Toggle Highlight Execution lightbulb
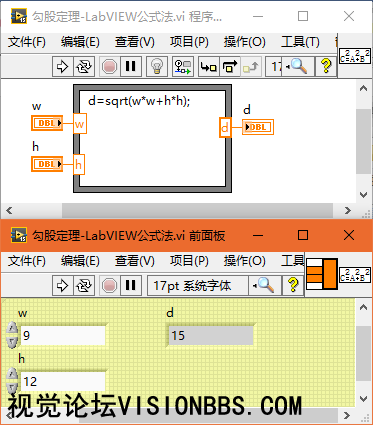373x425 pixels. pos(157,67)
